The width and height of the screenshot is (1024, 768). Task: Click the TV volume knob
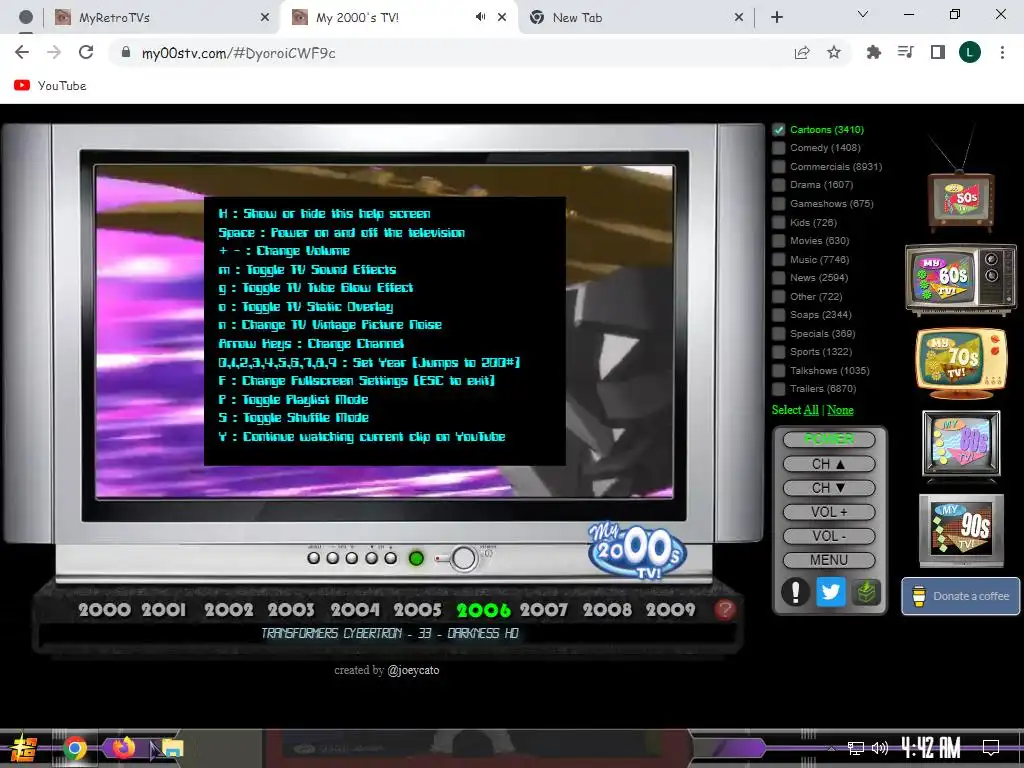(x=464, y=558)
